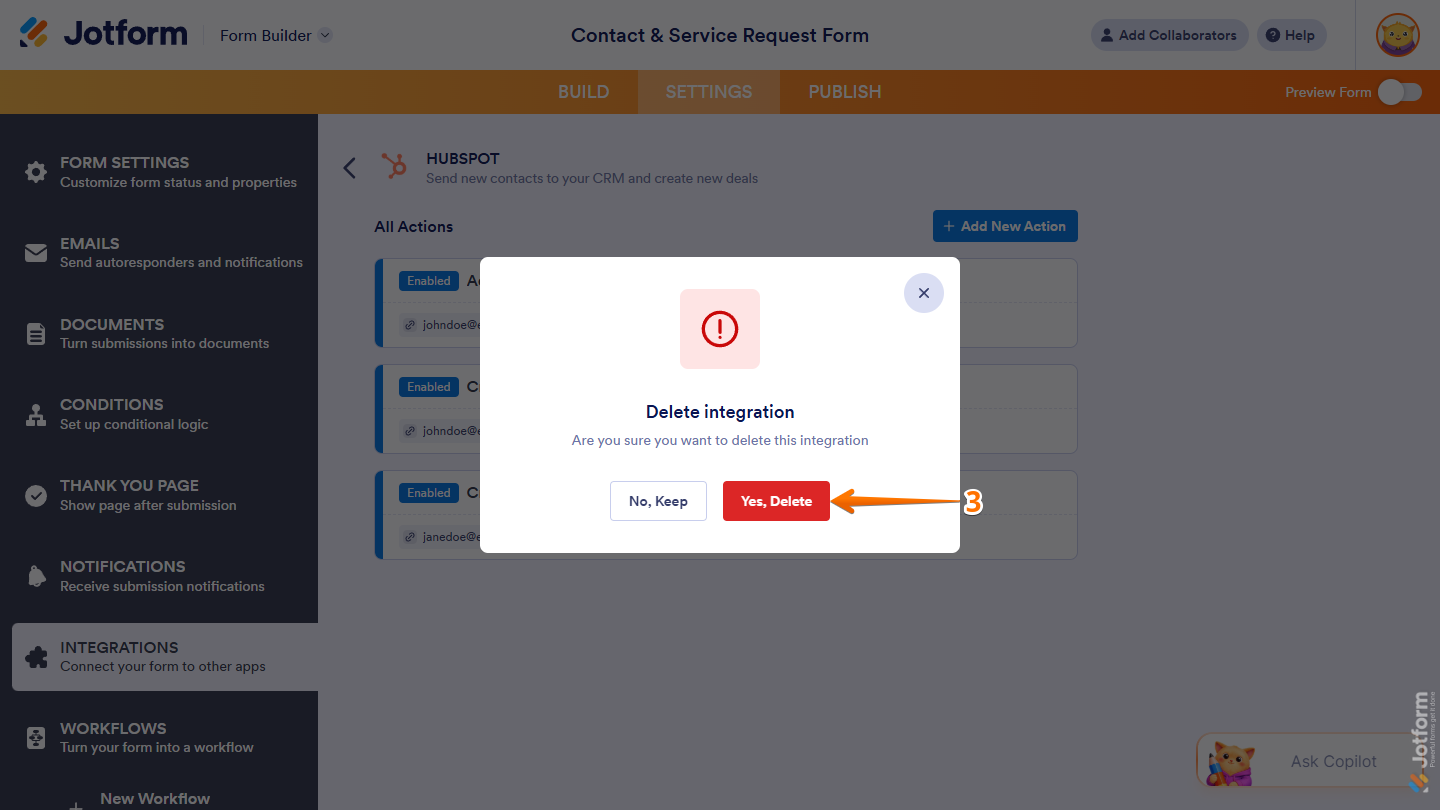Toggle the Preview Form switch

point(1399,92)
